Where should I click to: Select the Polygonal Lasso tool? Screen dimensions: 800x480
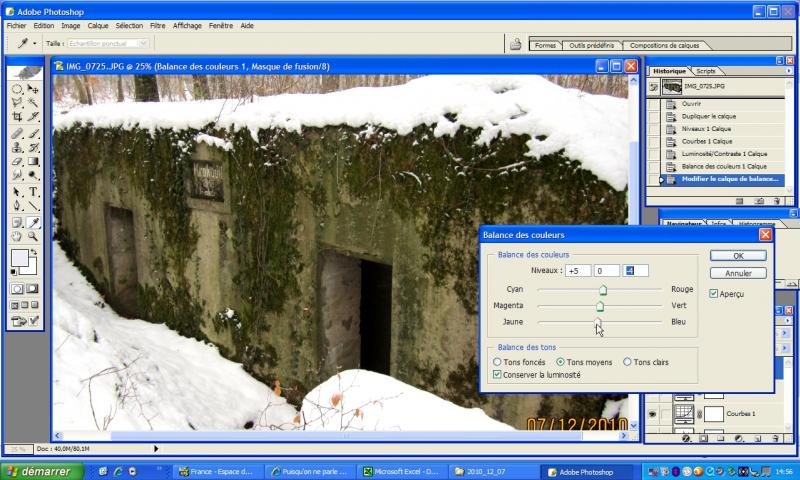[x=17, y=103]
